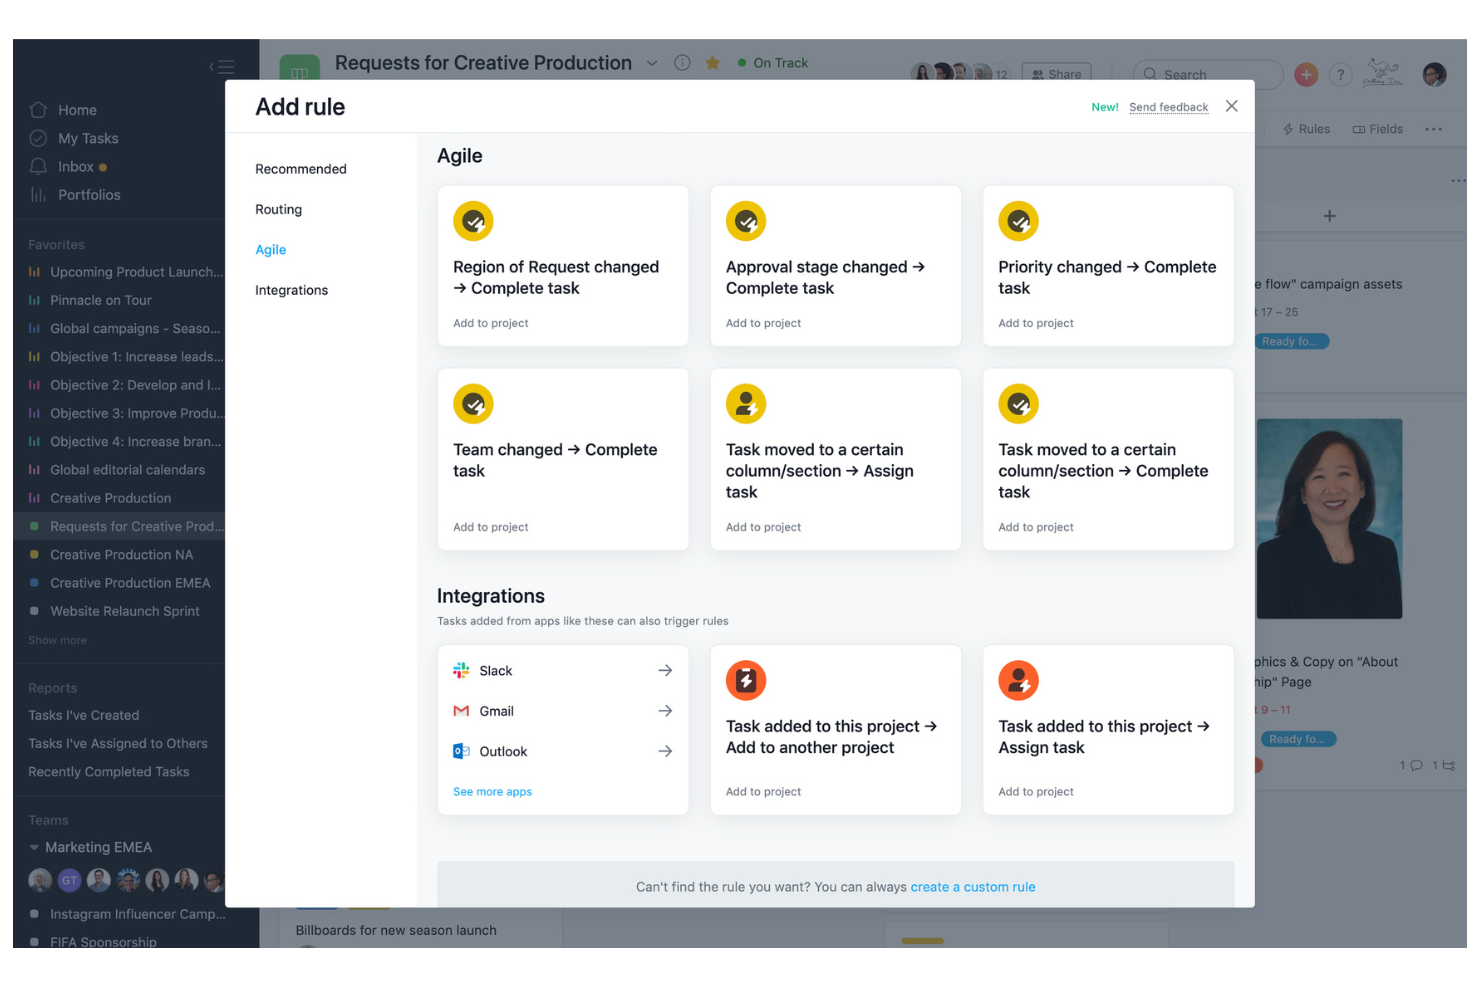The width and height of the screenshot is (1480, 987).
Task: Collapse the Marketing EMEA team
Action: pos(33,847)
